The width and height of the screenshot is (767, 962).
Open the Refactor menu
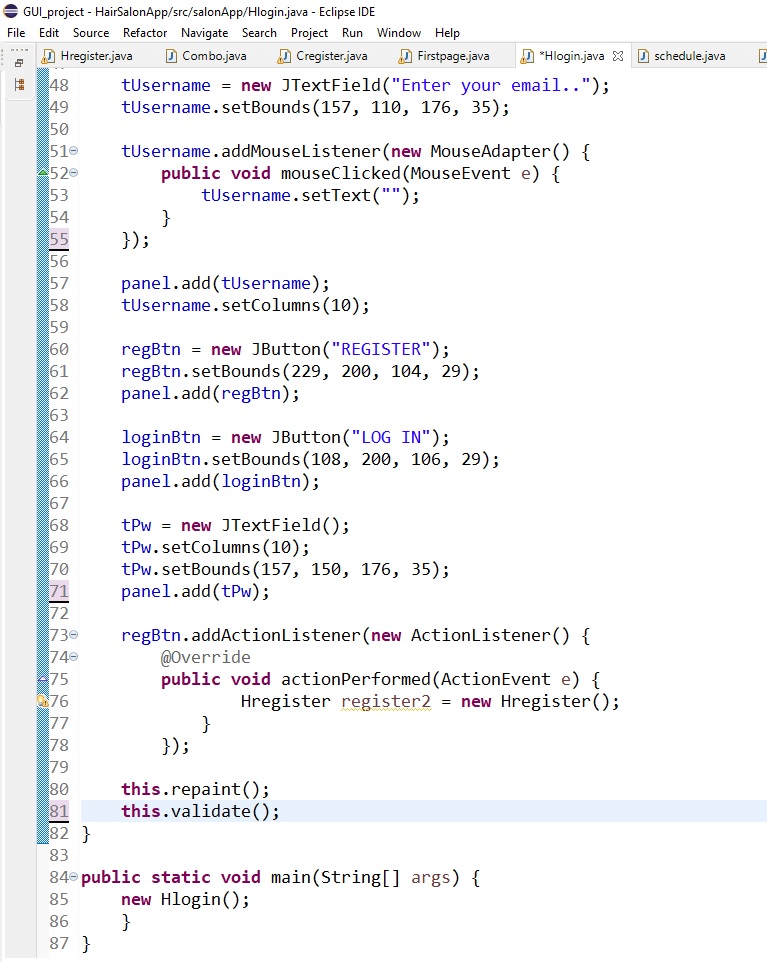pyautogui.click(x=145, y=33)
